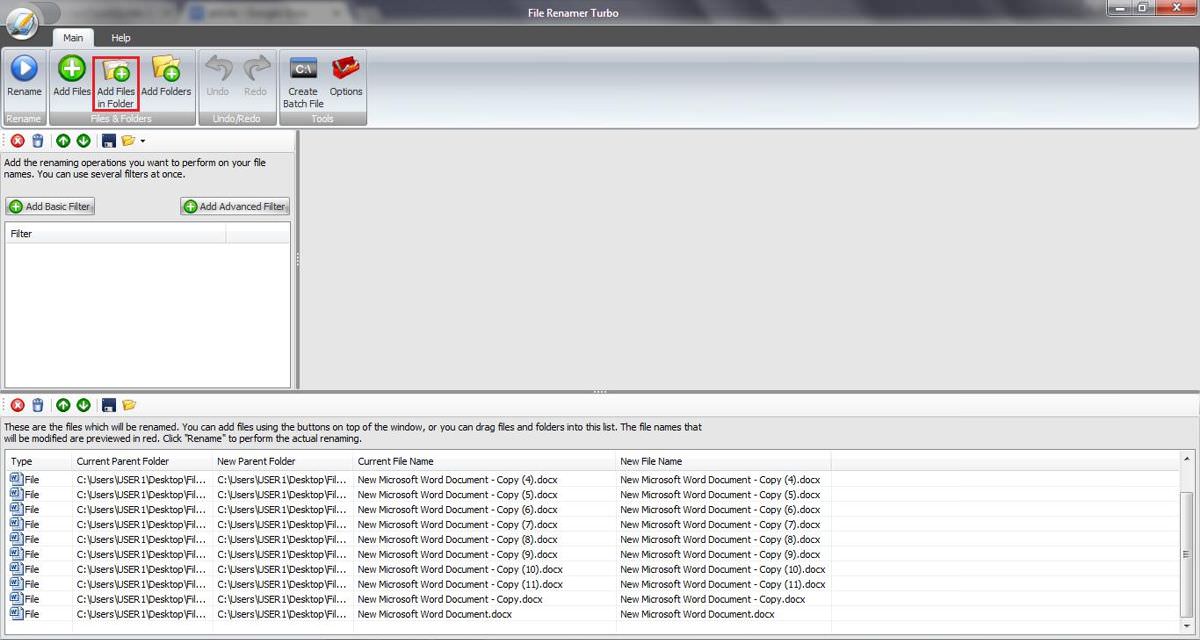Select current file name Copy (5).docx
The width and height of the screenshot is (1200, 640).
pos(457,495)
